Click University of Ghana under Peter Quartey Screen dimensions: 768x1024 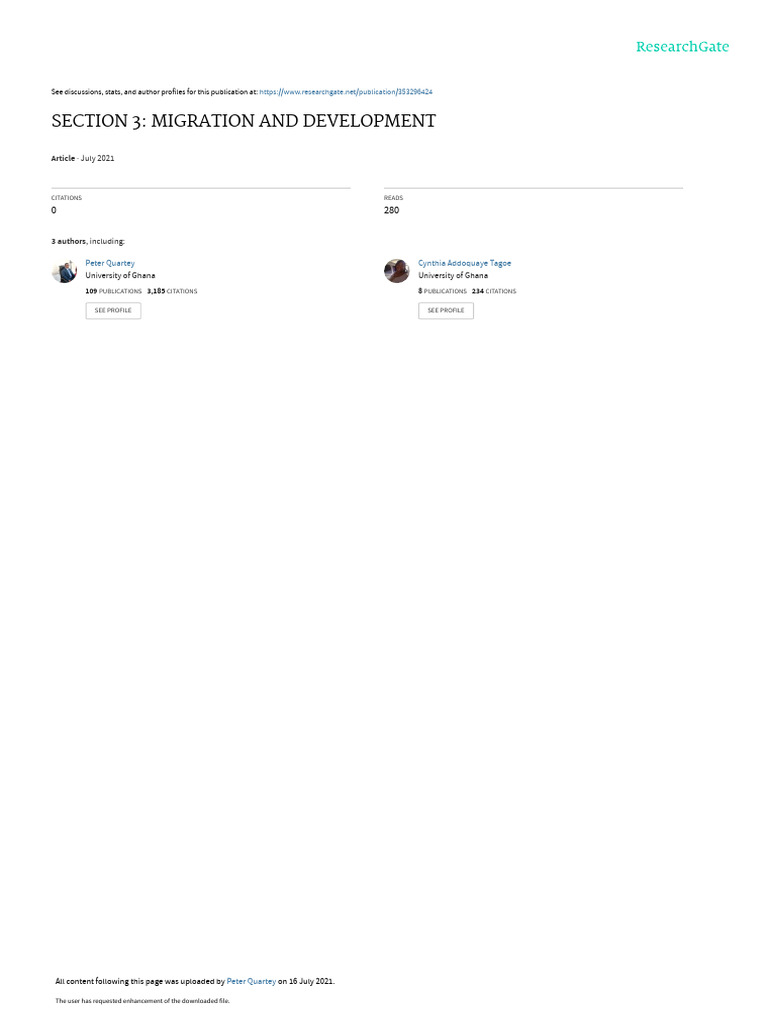pyautogui.click(x=120, y=276)
